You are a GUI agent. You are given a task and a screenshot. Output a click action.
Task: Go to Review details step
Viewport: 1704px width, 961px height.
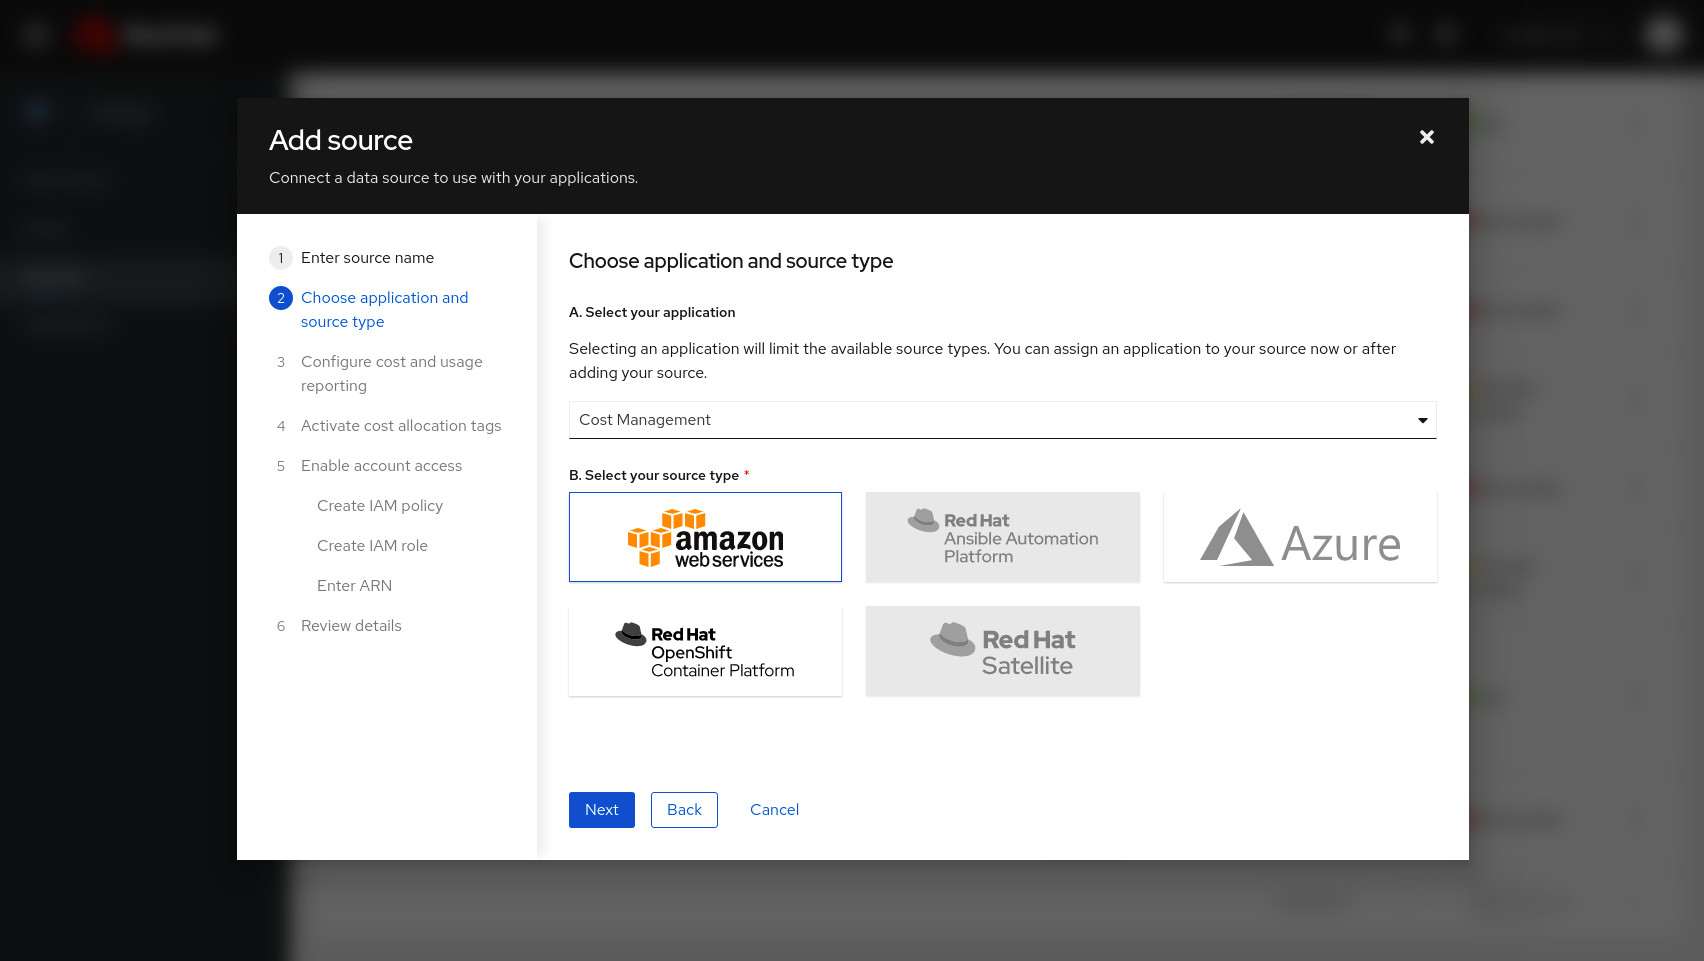pyautogui.click(x=351, y=626)
